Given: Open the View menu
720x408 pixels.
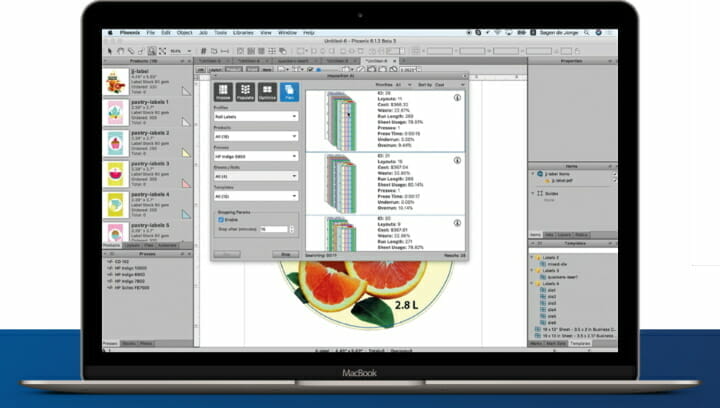Looking at the screenshot, I should pyautogui.click(x=266, y=33).
